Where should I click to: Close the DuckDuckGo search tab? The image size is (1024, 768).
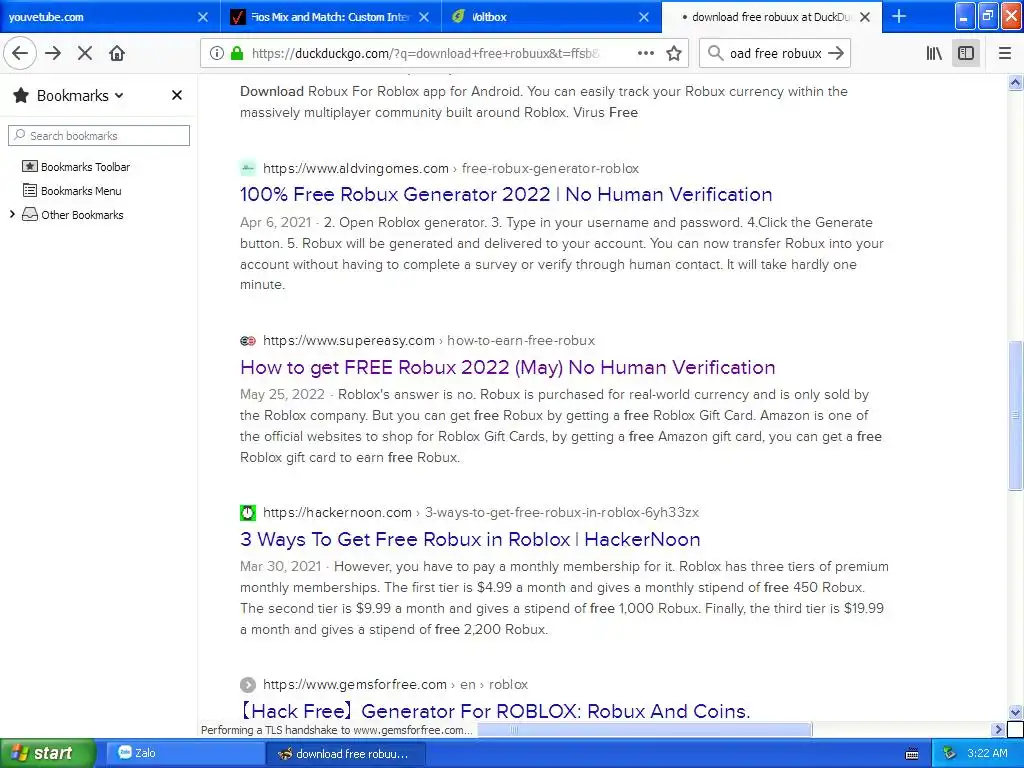(865, 17)
